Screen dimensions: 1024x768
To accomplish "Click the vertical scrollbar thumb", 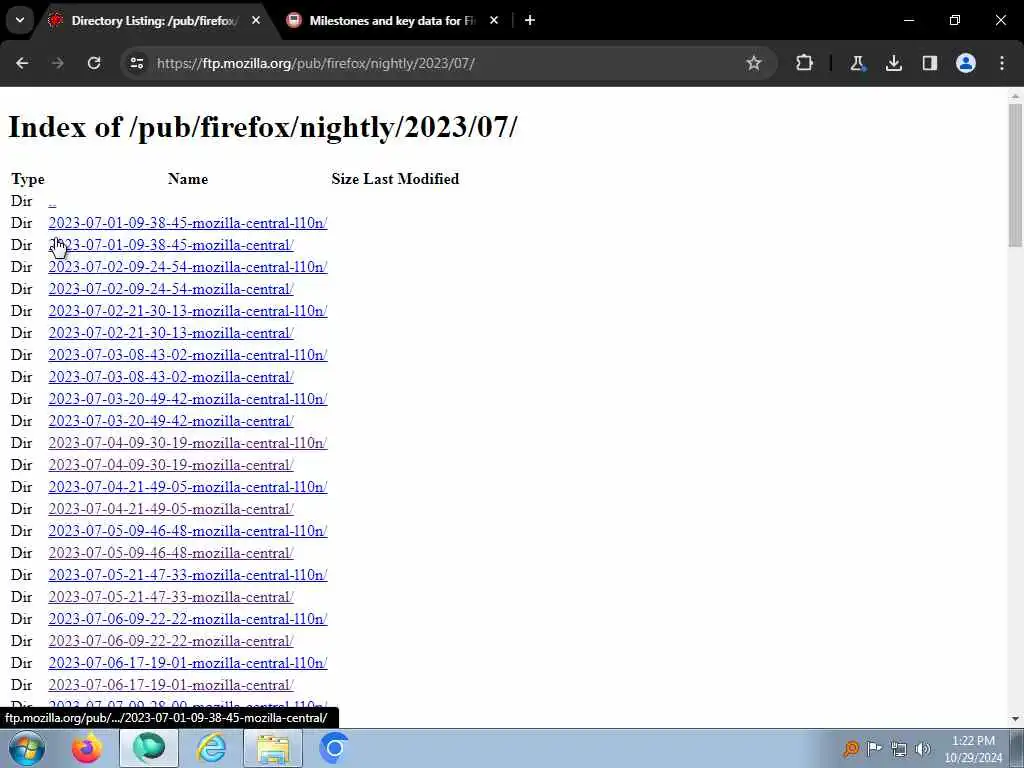I will click(1015, 175).
